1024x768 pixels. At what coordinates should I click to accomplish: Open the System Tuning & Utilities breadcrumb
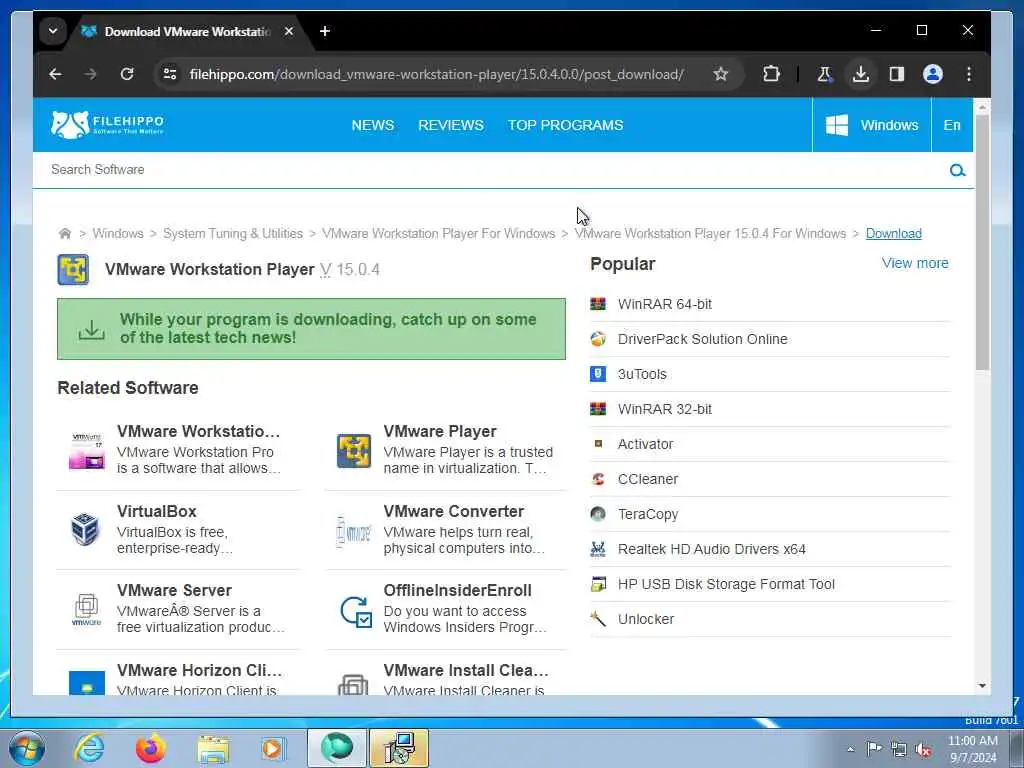click(233, 233)
